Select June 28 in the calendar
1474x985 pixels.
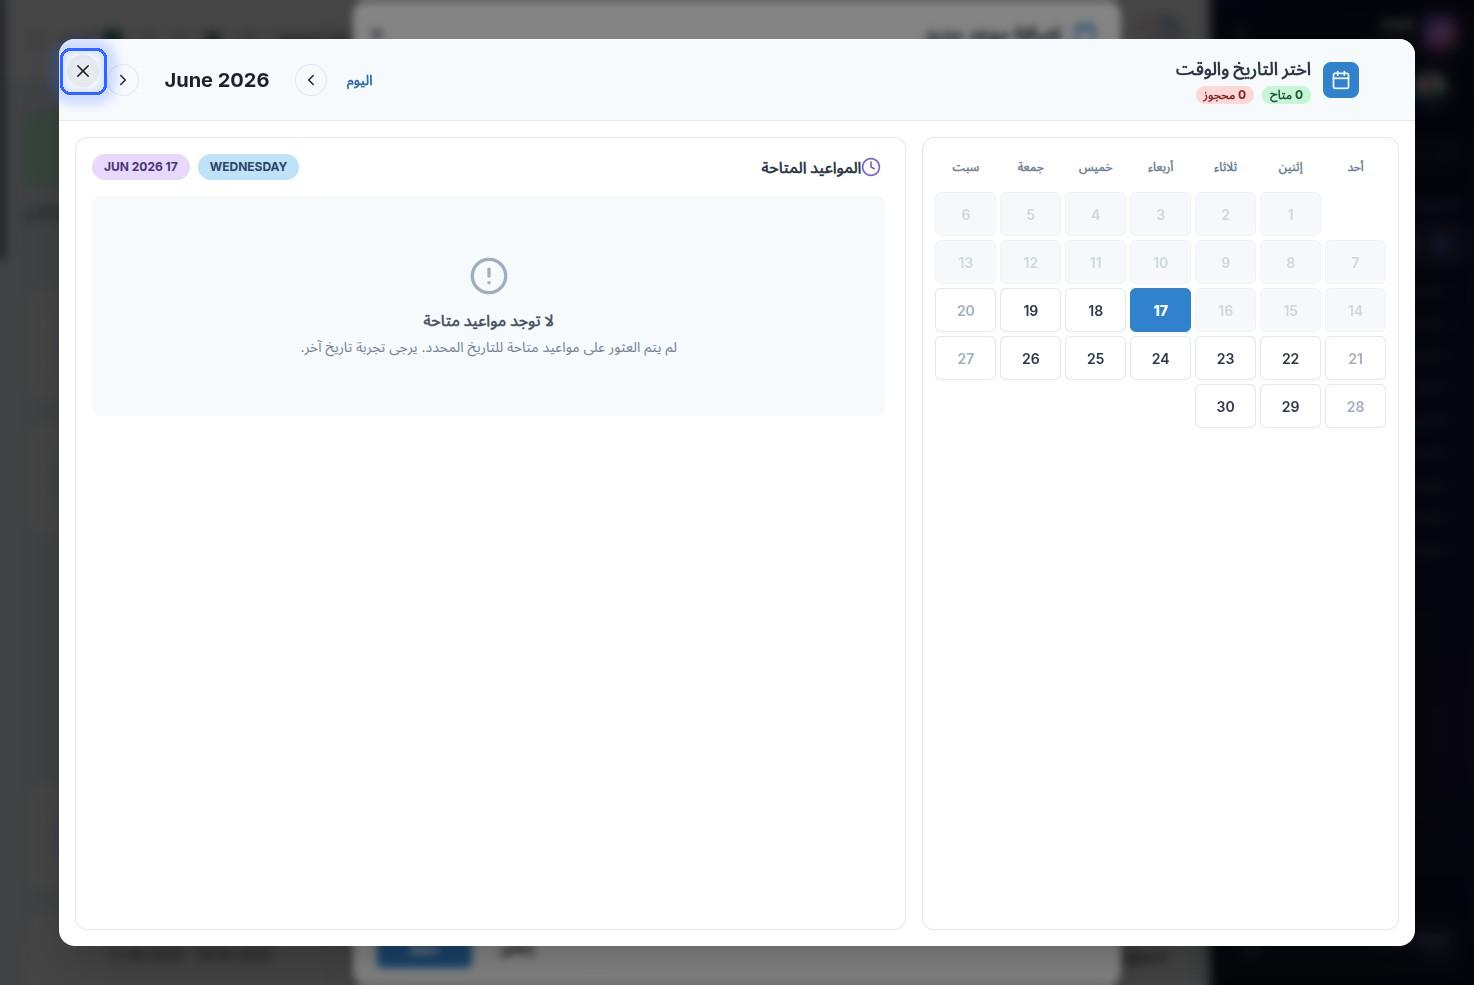(x=1355, y=406)
